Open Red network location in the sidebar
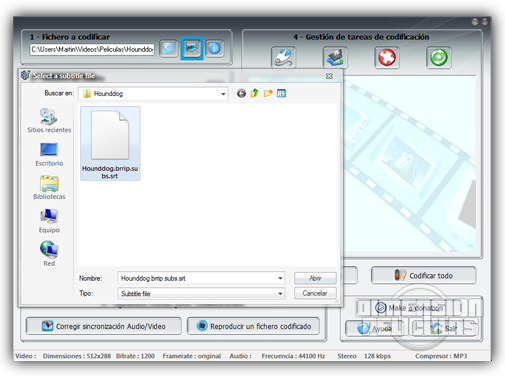The width and height of the screenshot is (505, 378). pos(49,254)
